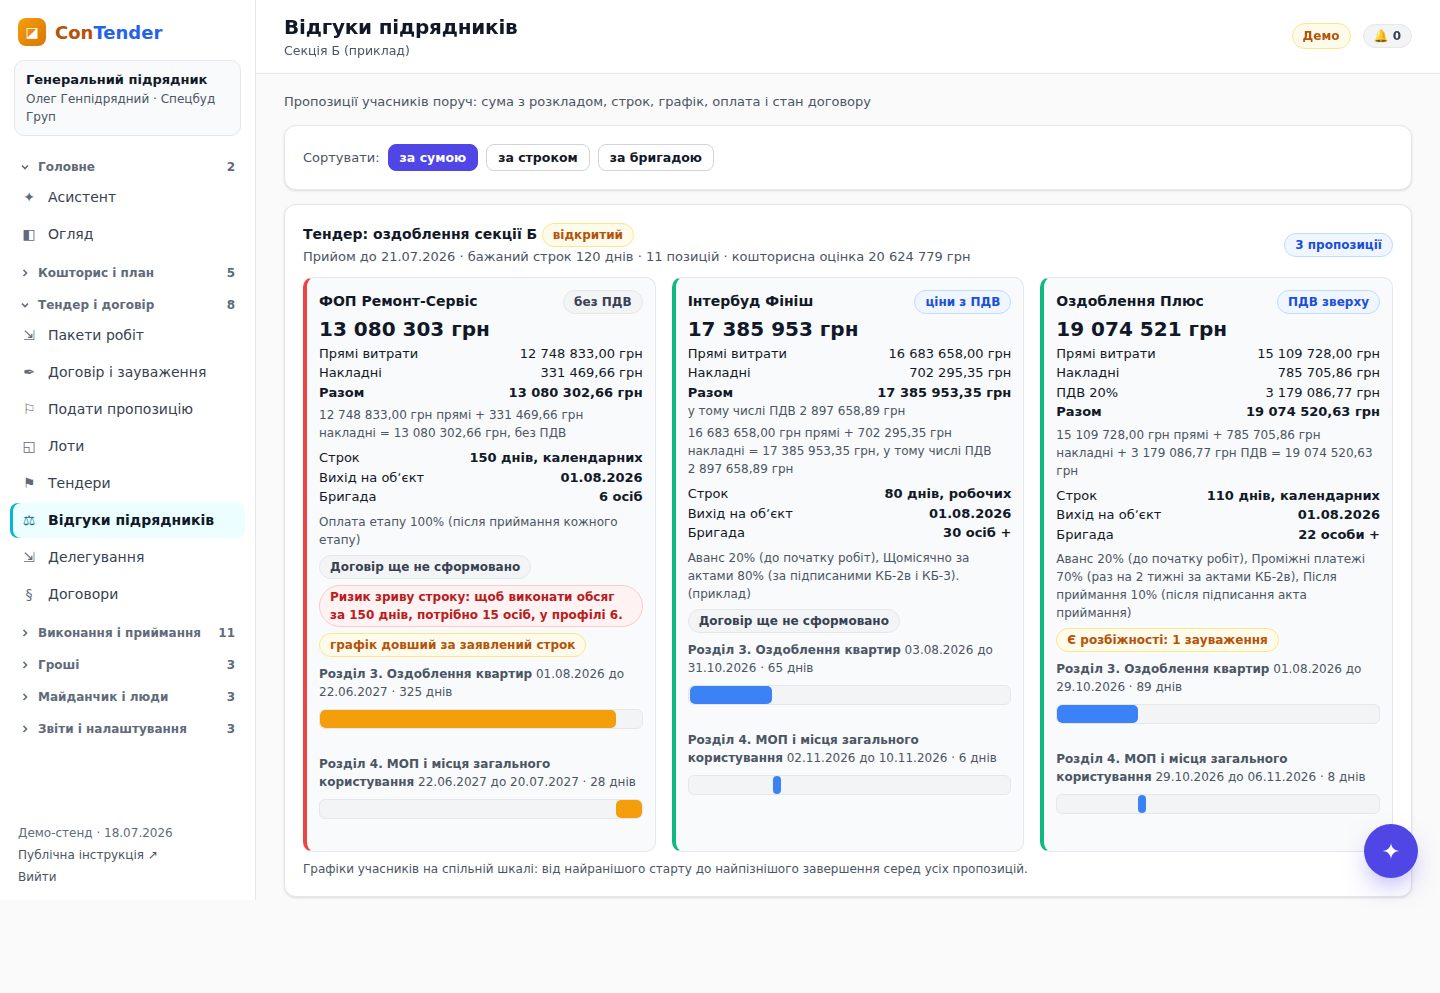Click the Подати пропозицію flag icon

(x=29, y=409)
